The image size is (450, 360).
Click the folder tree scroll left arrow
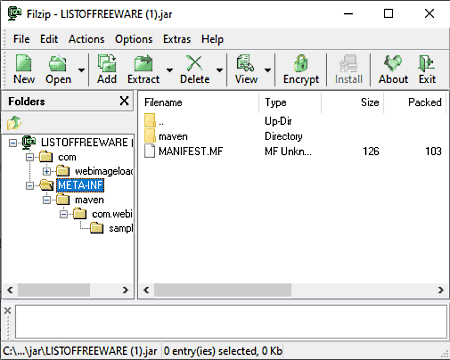pyautogui.click(x=10, y=290)
